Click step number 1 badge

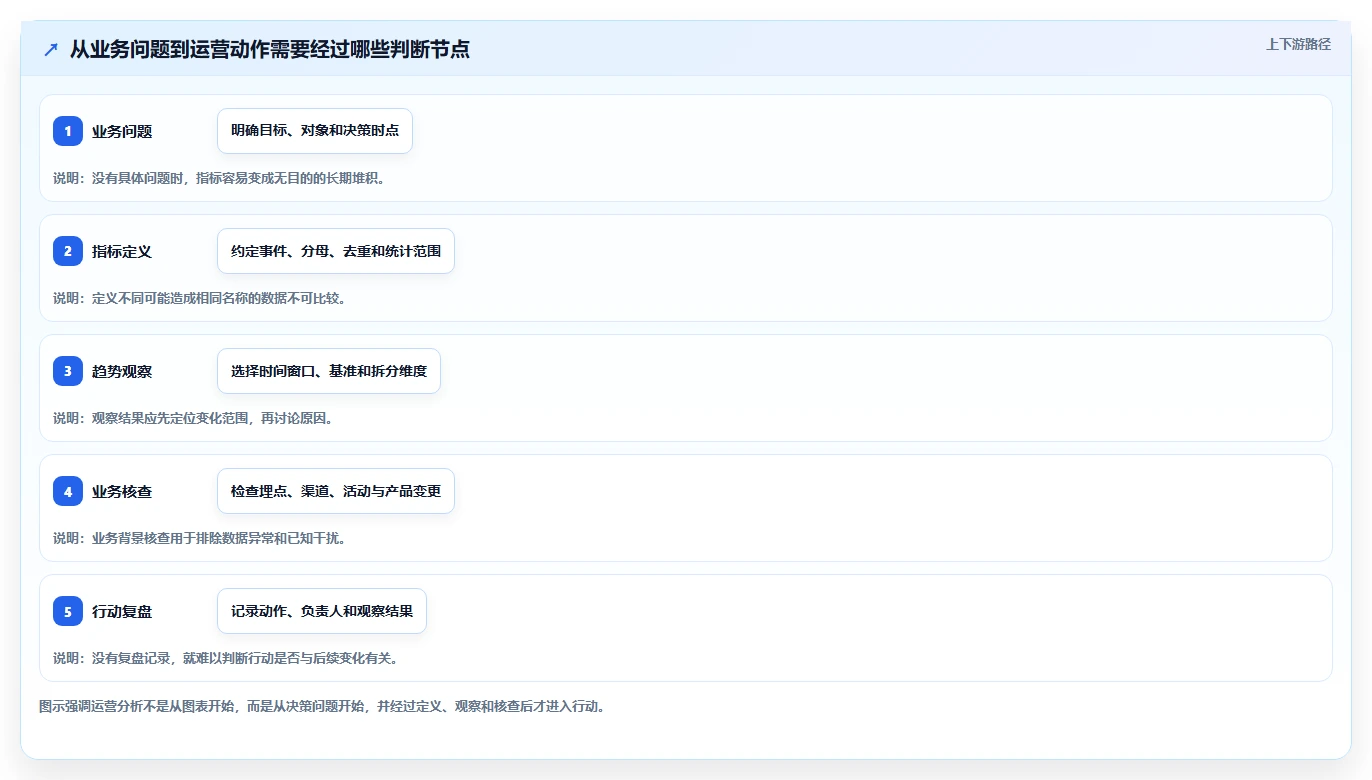68,131
